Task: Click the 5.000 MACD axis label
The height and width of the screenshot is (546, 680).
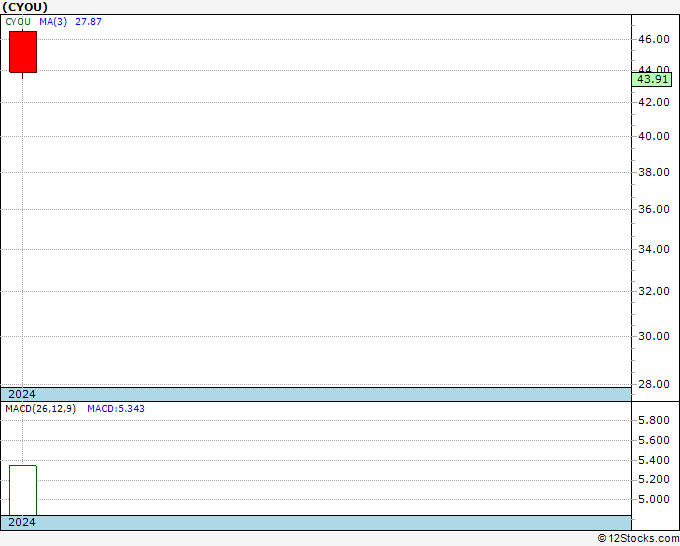Action: point(654,499)
